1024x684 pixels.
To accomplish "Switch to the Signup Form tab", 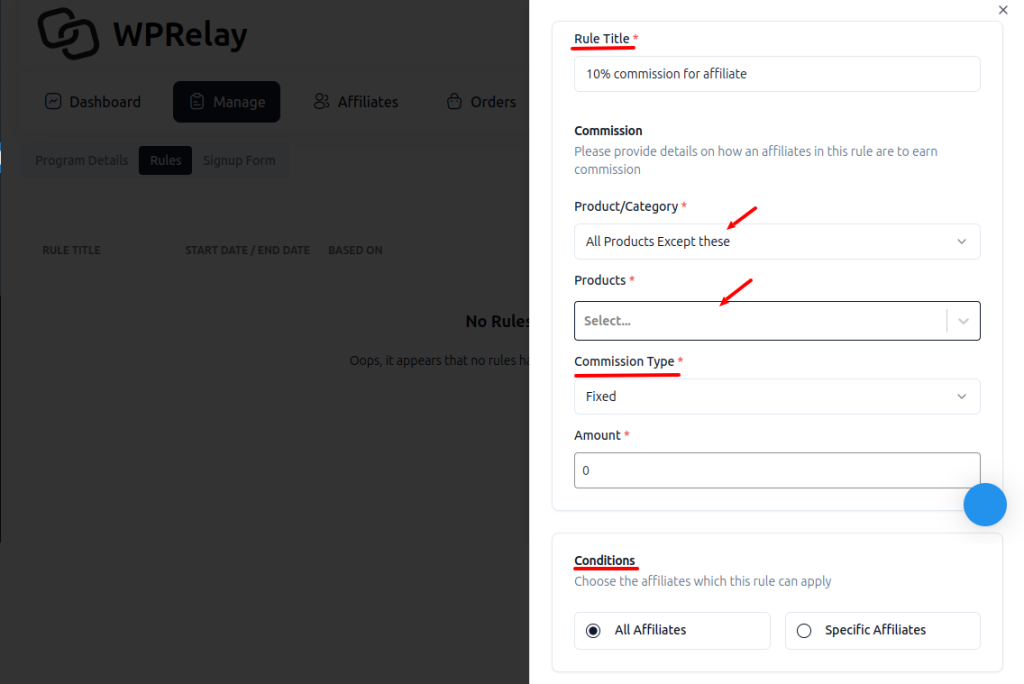I will pyautogui.click(x=239, y=160).
